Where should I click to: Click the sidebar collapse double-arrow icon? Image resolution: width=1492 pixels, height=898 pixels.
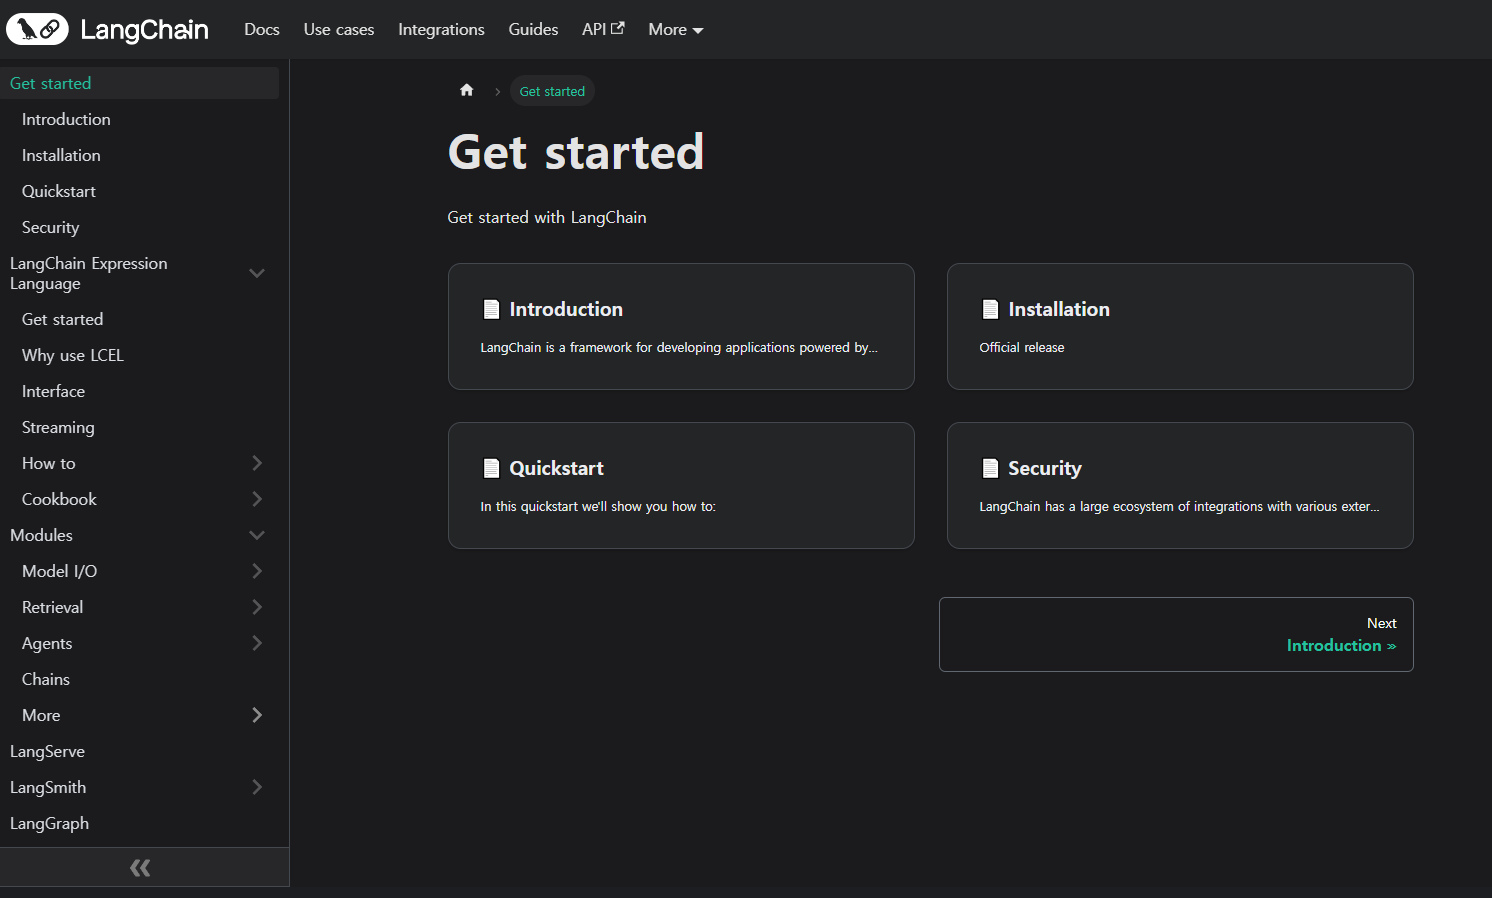tap(140, 867)
